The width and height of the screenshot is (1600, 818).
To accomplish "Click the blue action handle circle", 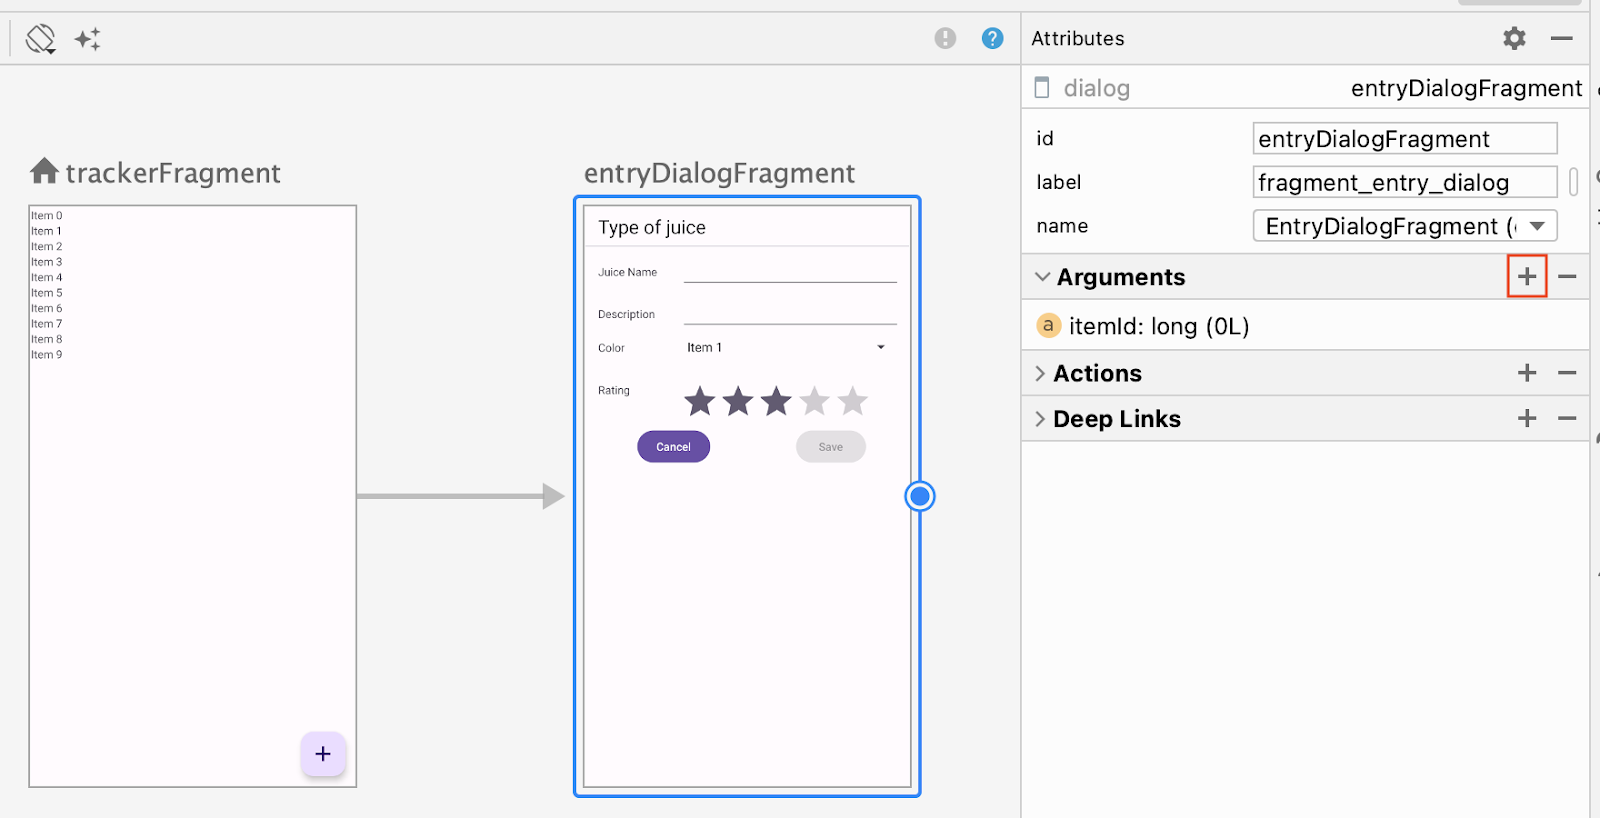I will [919, 496].
